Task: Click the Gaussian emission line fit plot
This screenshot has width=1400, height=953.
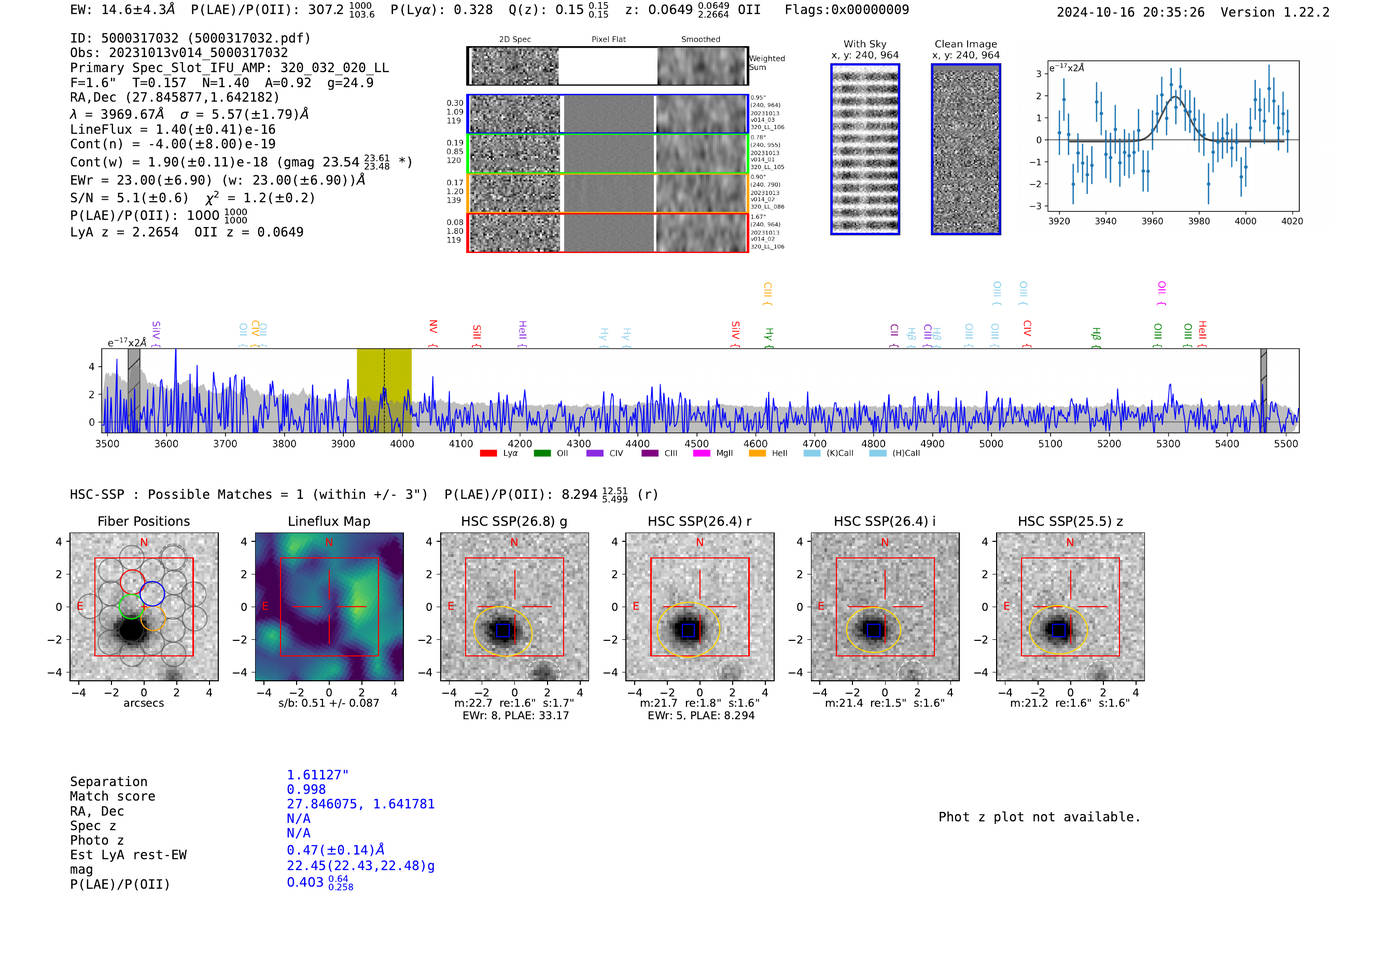Action: pyautogui.click(x=1172, y=136)
